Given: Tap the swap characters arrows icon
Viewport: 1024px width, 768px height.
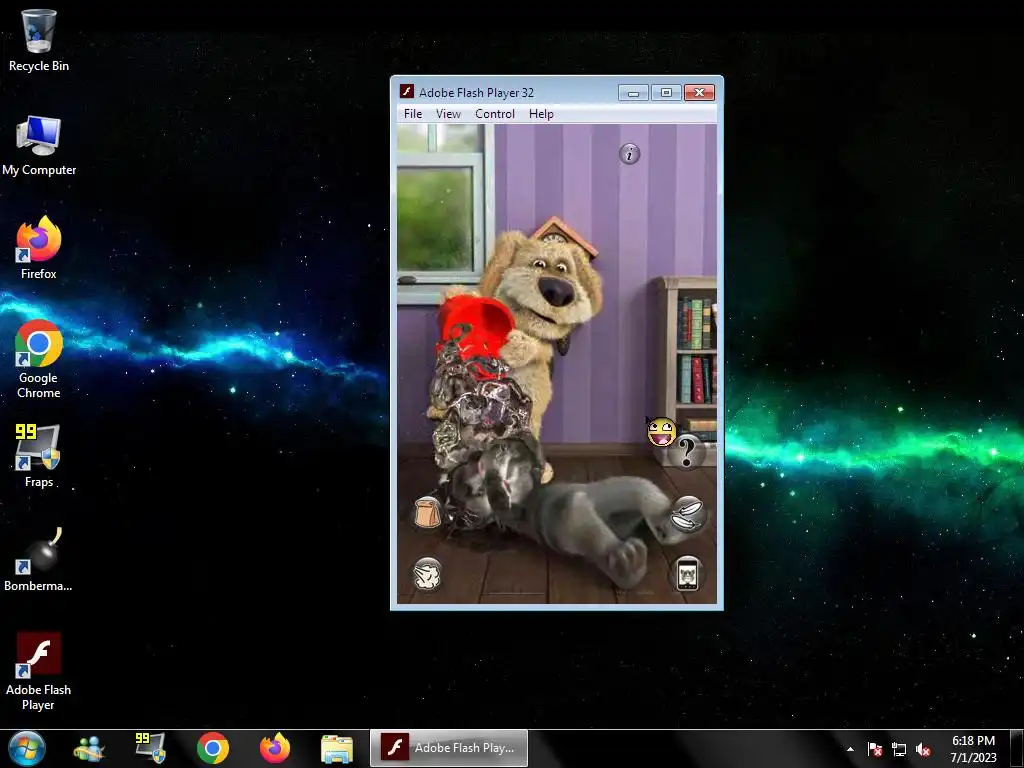Looking at the screenshot, I should click(x=687, y=514).
